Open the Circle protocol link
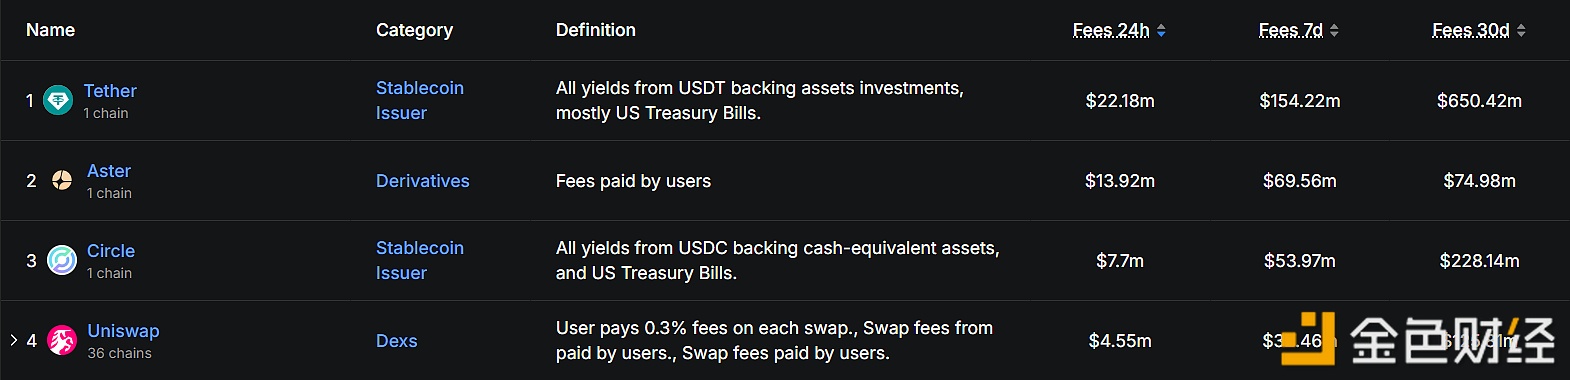 pos(111,251)
